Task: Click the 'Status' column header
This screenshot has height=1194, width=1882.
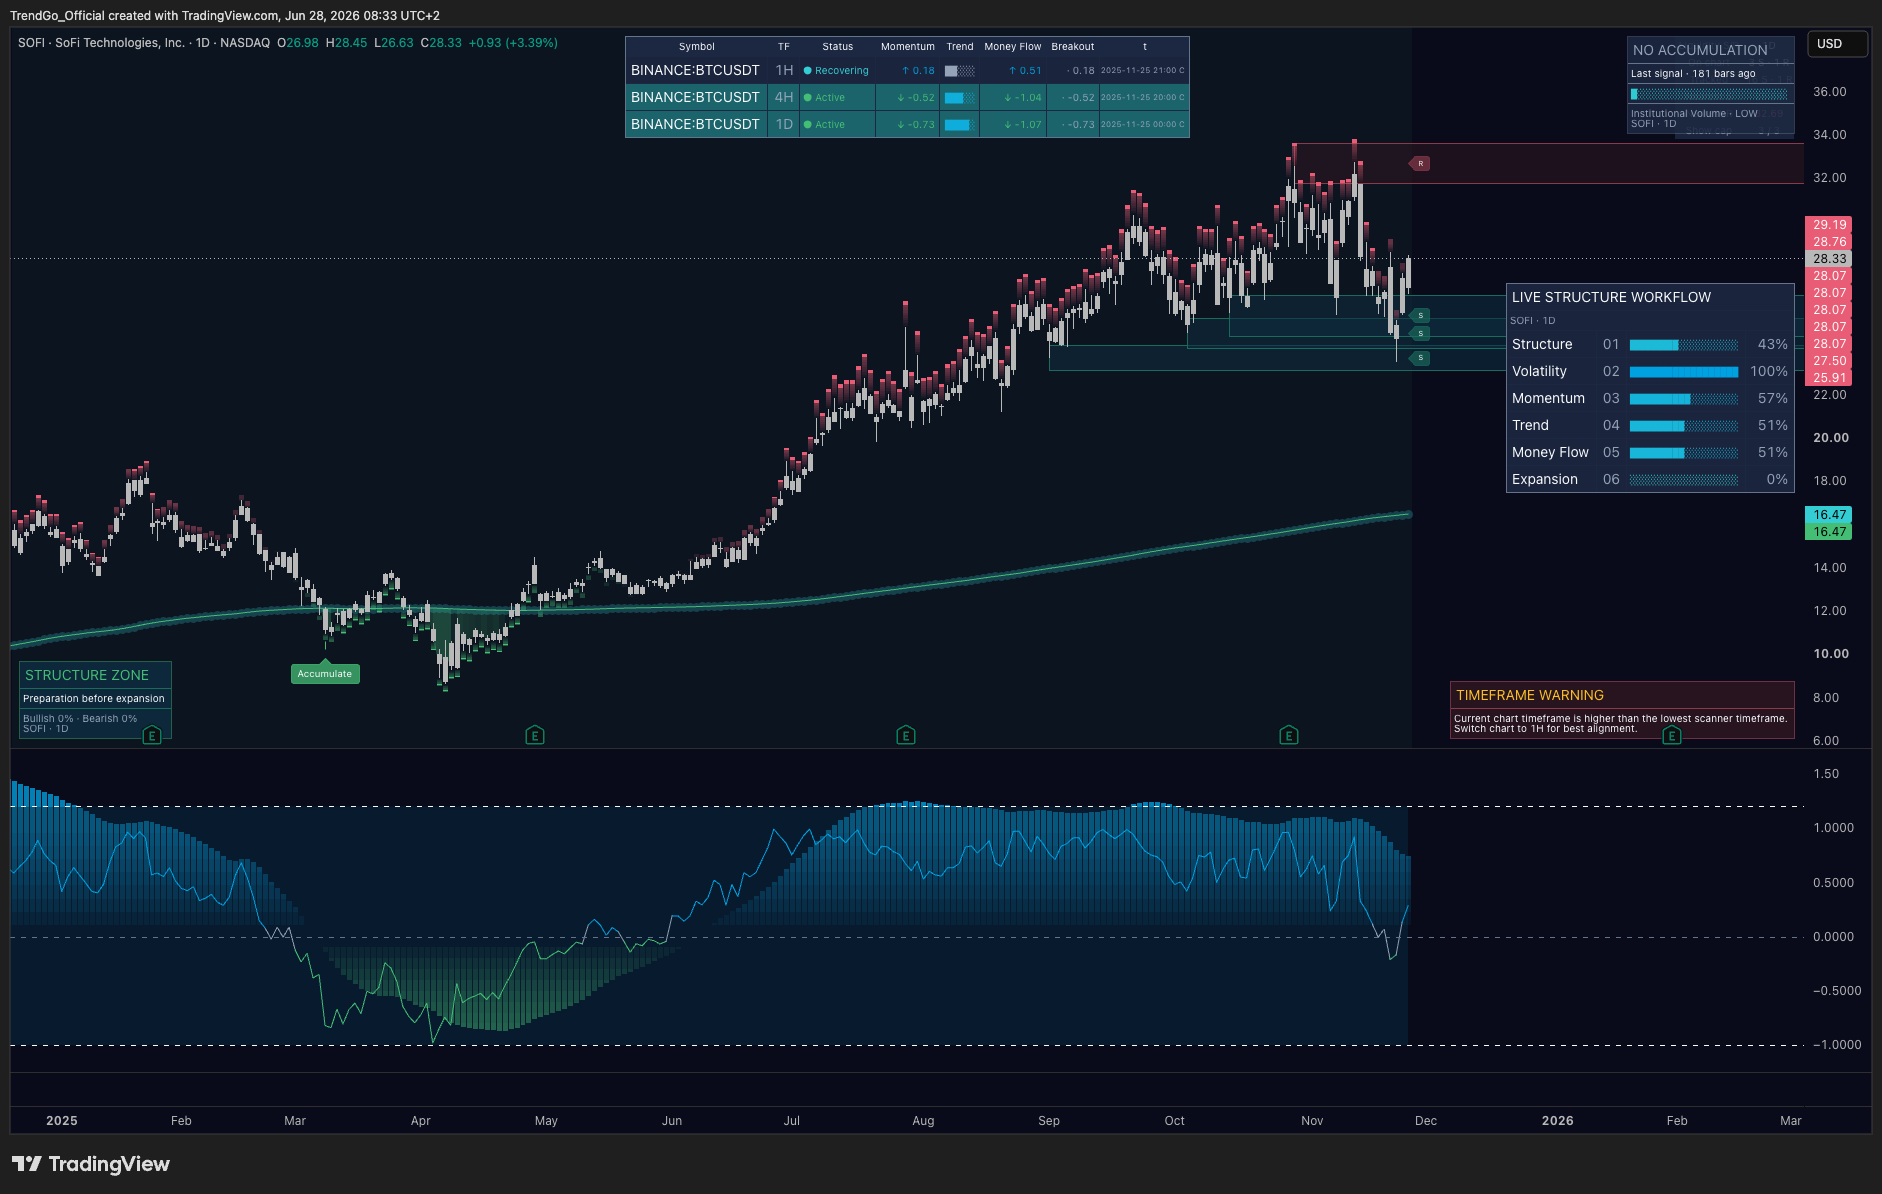Action: point(838,47)
